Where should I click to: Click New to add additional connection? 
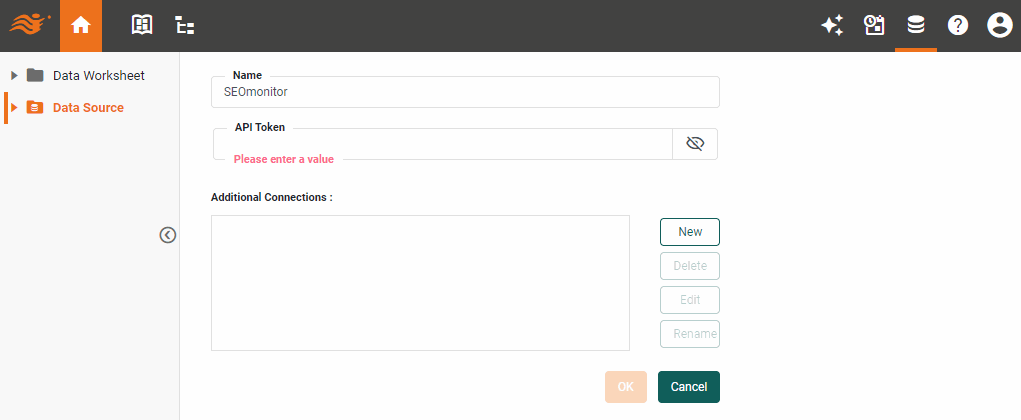click(x=690, y=232)
